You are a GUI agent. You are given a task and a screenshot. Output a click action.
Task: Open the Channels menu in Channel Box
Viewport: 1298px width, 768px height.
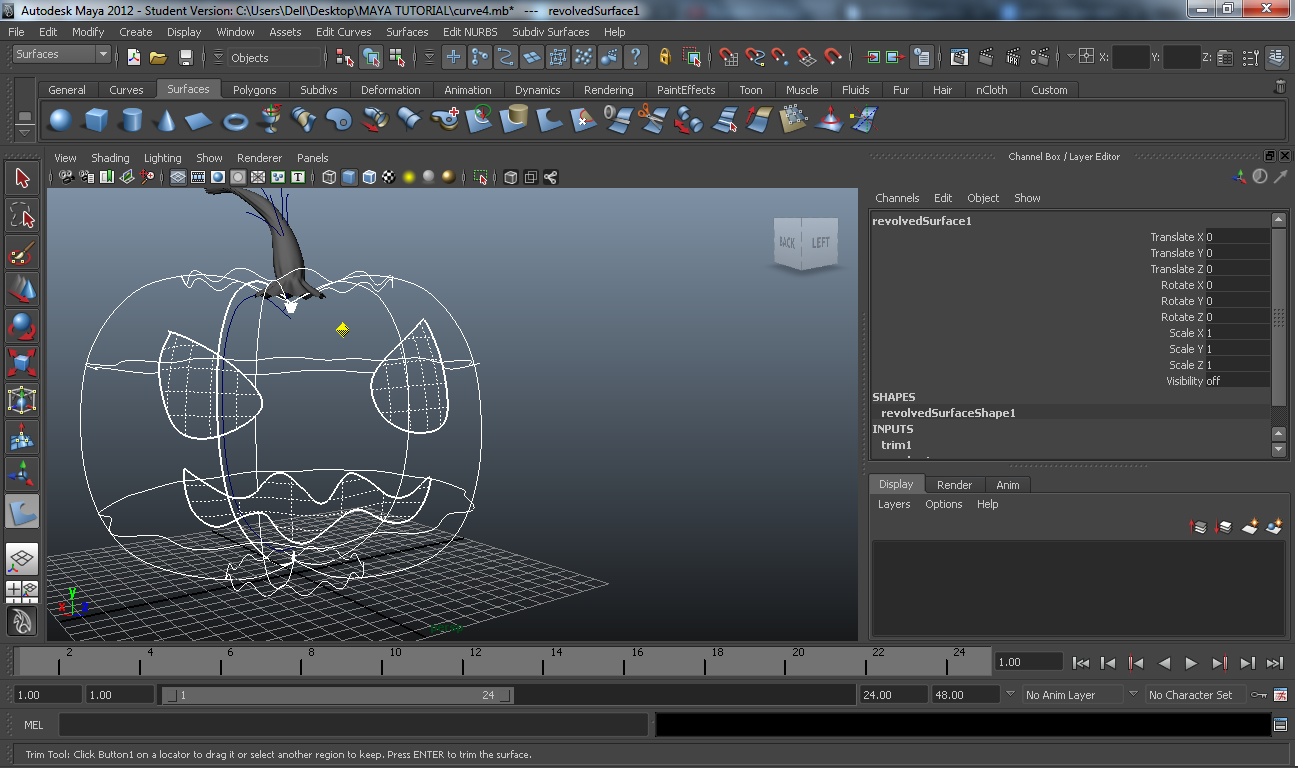pyautogui.click(x=897, y=198)
